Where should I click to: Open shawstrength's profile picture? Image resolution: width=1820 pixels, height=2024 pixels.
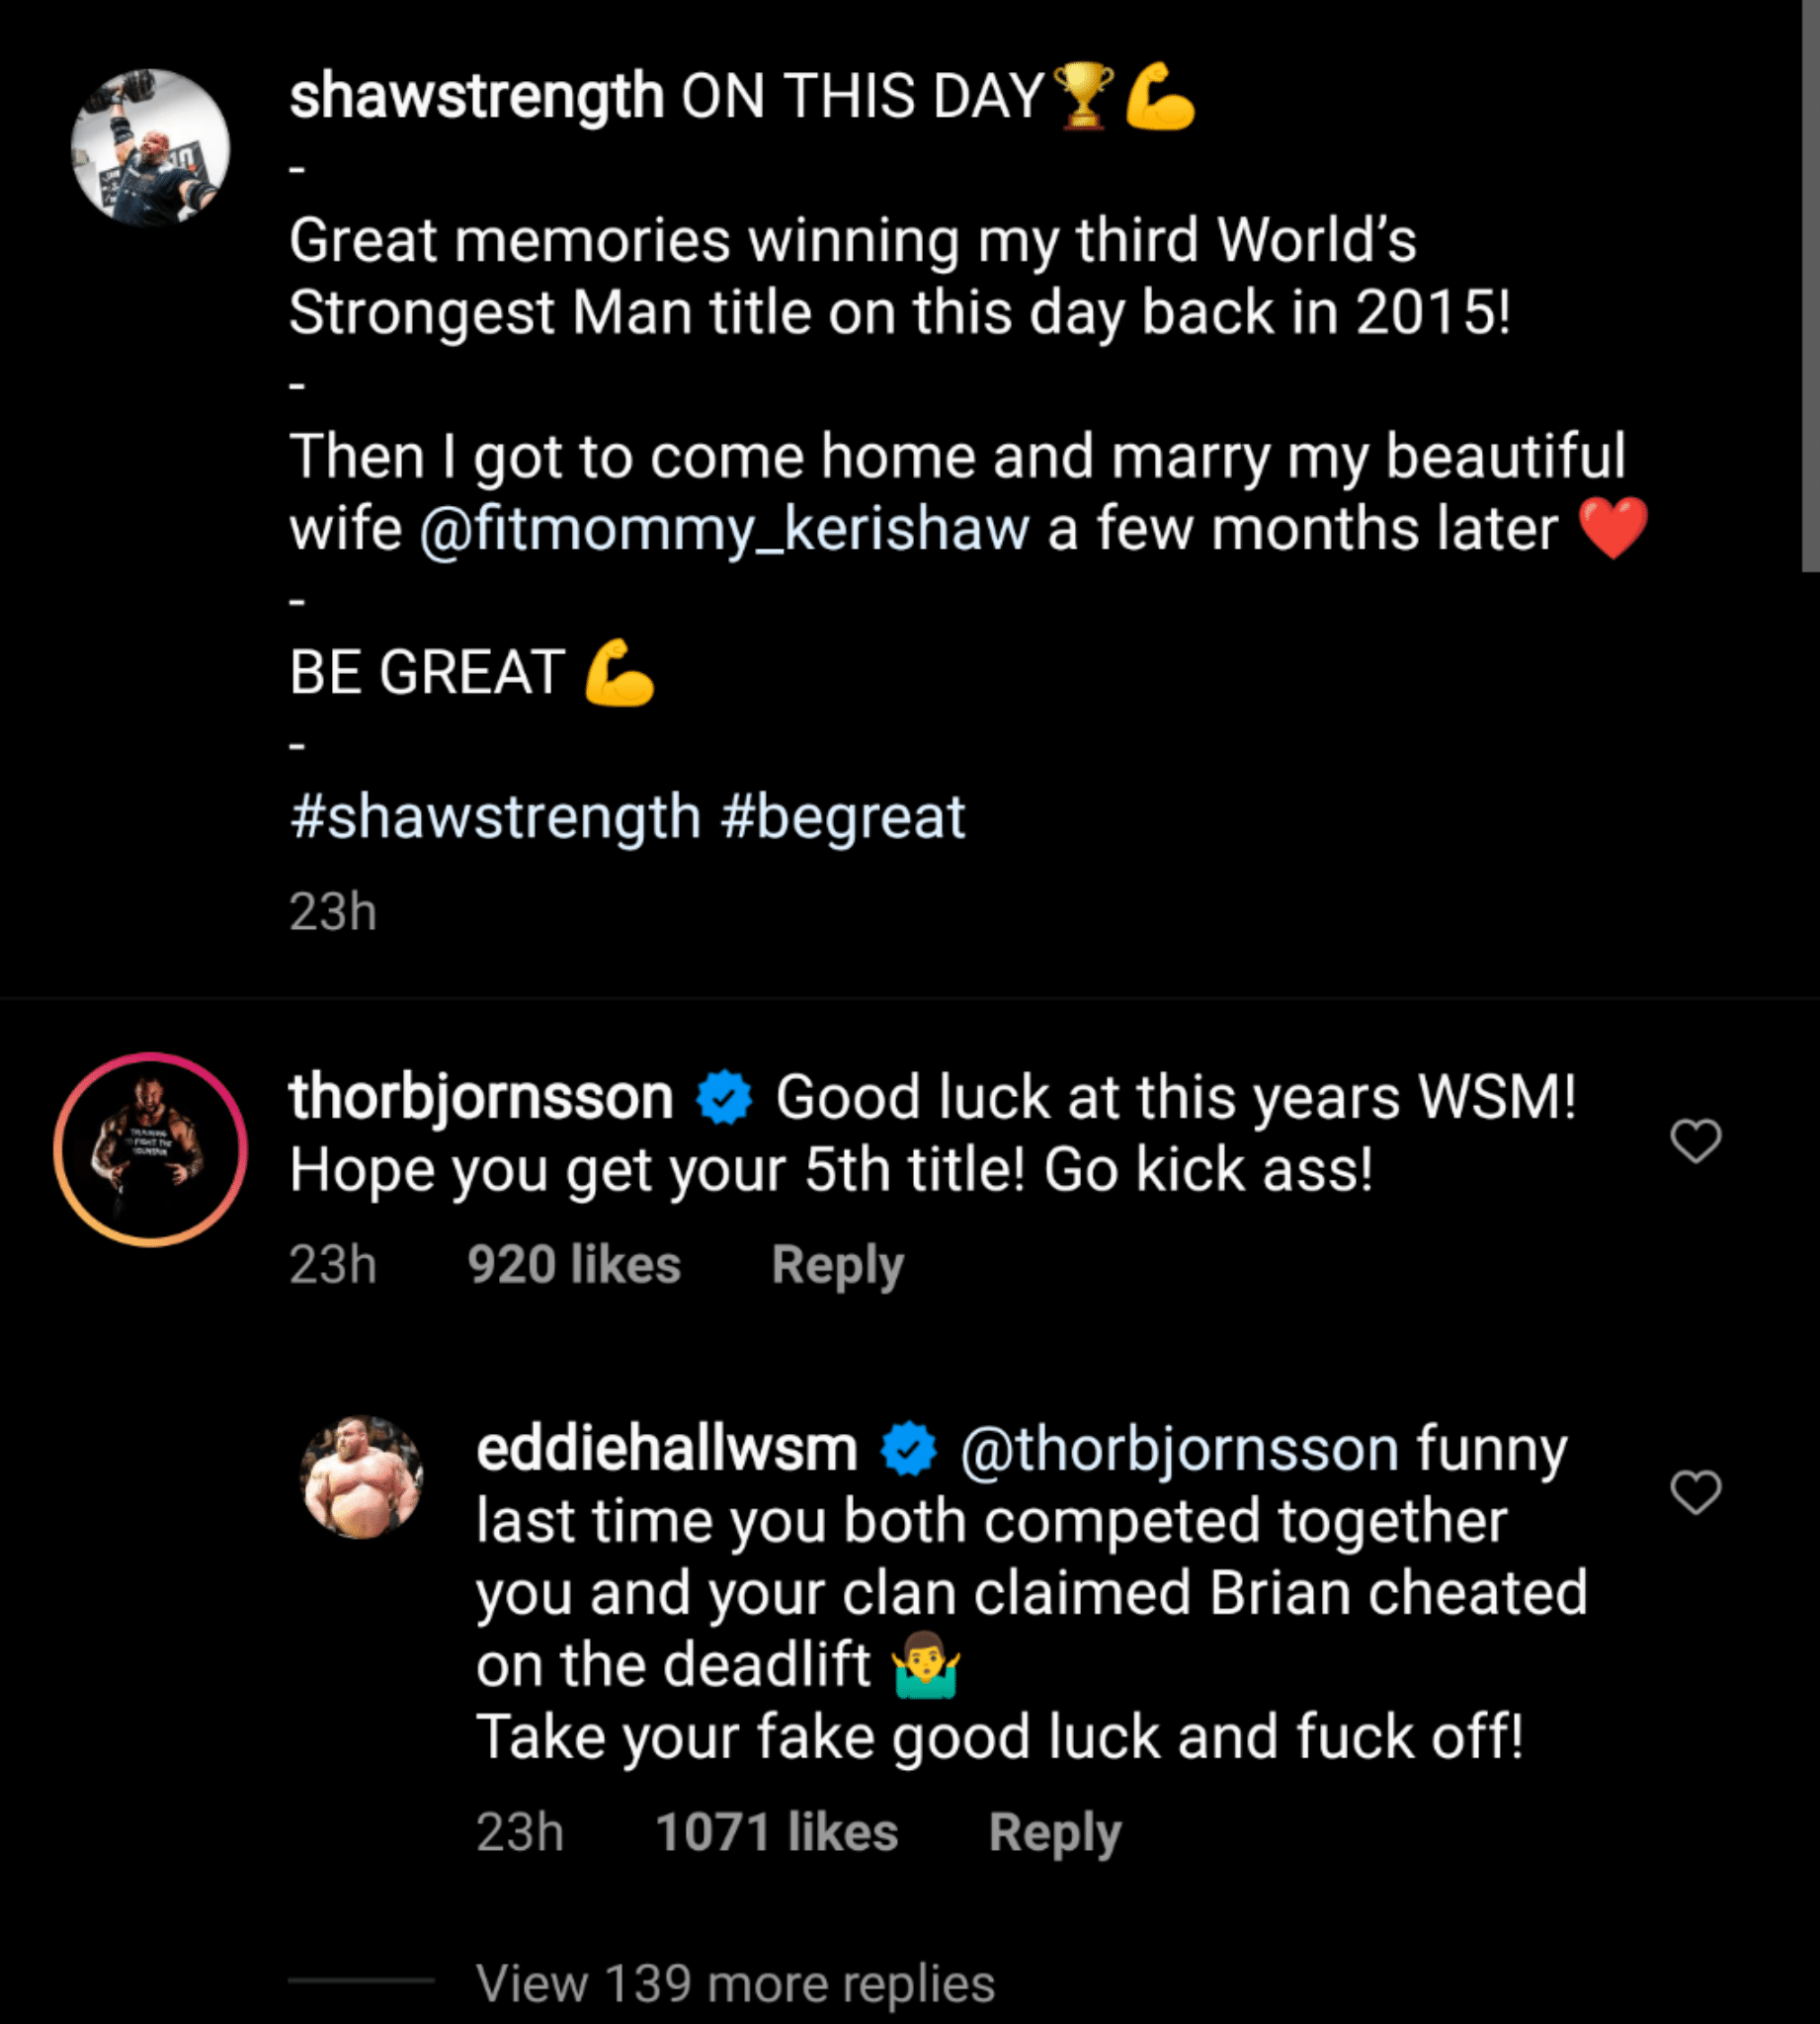[150, 147]
